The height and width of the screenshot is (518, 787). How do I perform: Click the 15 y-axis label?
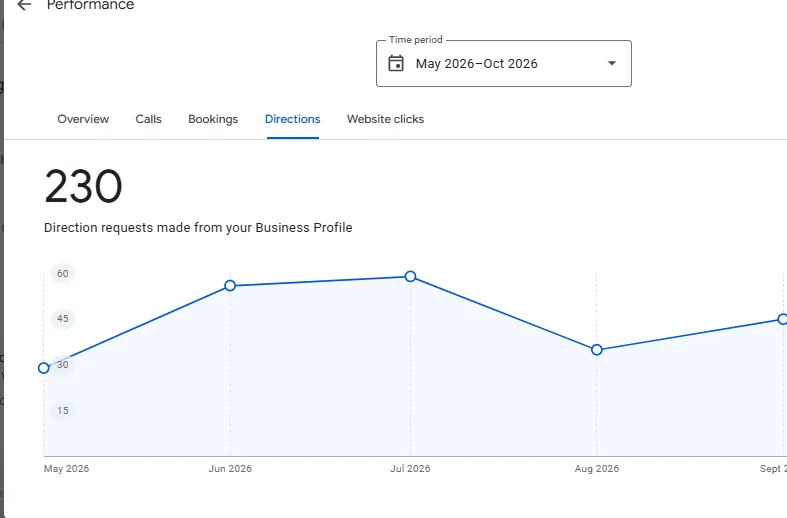62,411
